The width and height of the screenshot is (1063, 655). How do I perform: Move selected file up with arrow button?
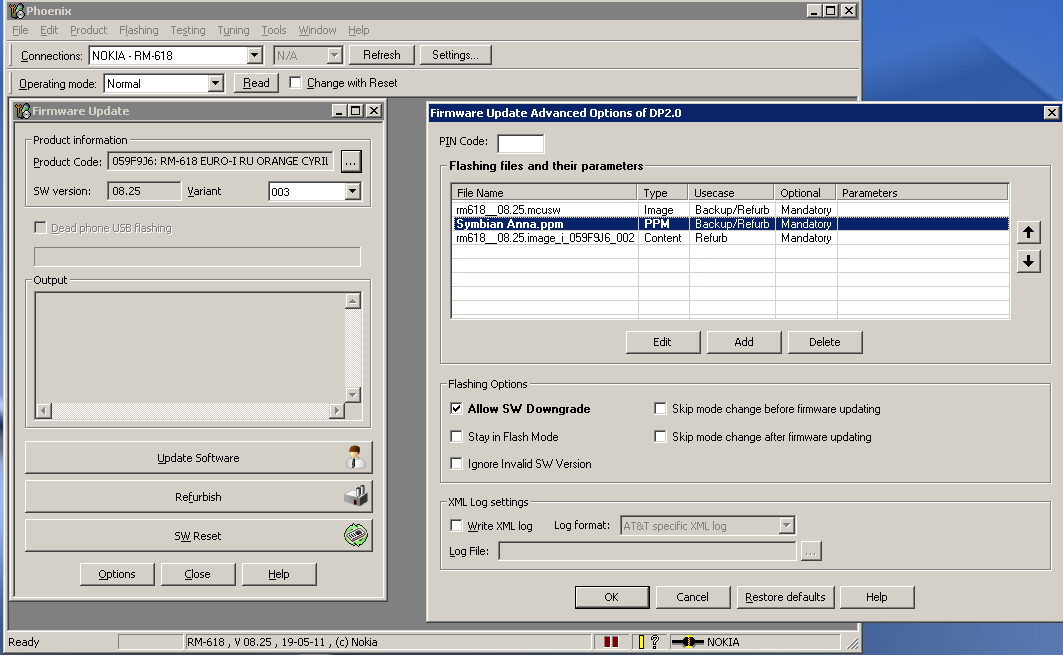[x=1028, y=233]
